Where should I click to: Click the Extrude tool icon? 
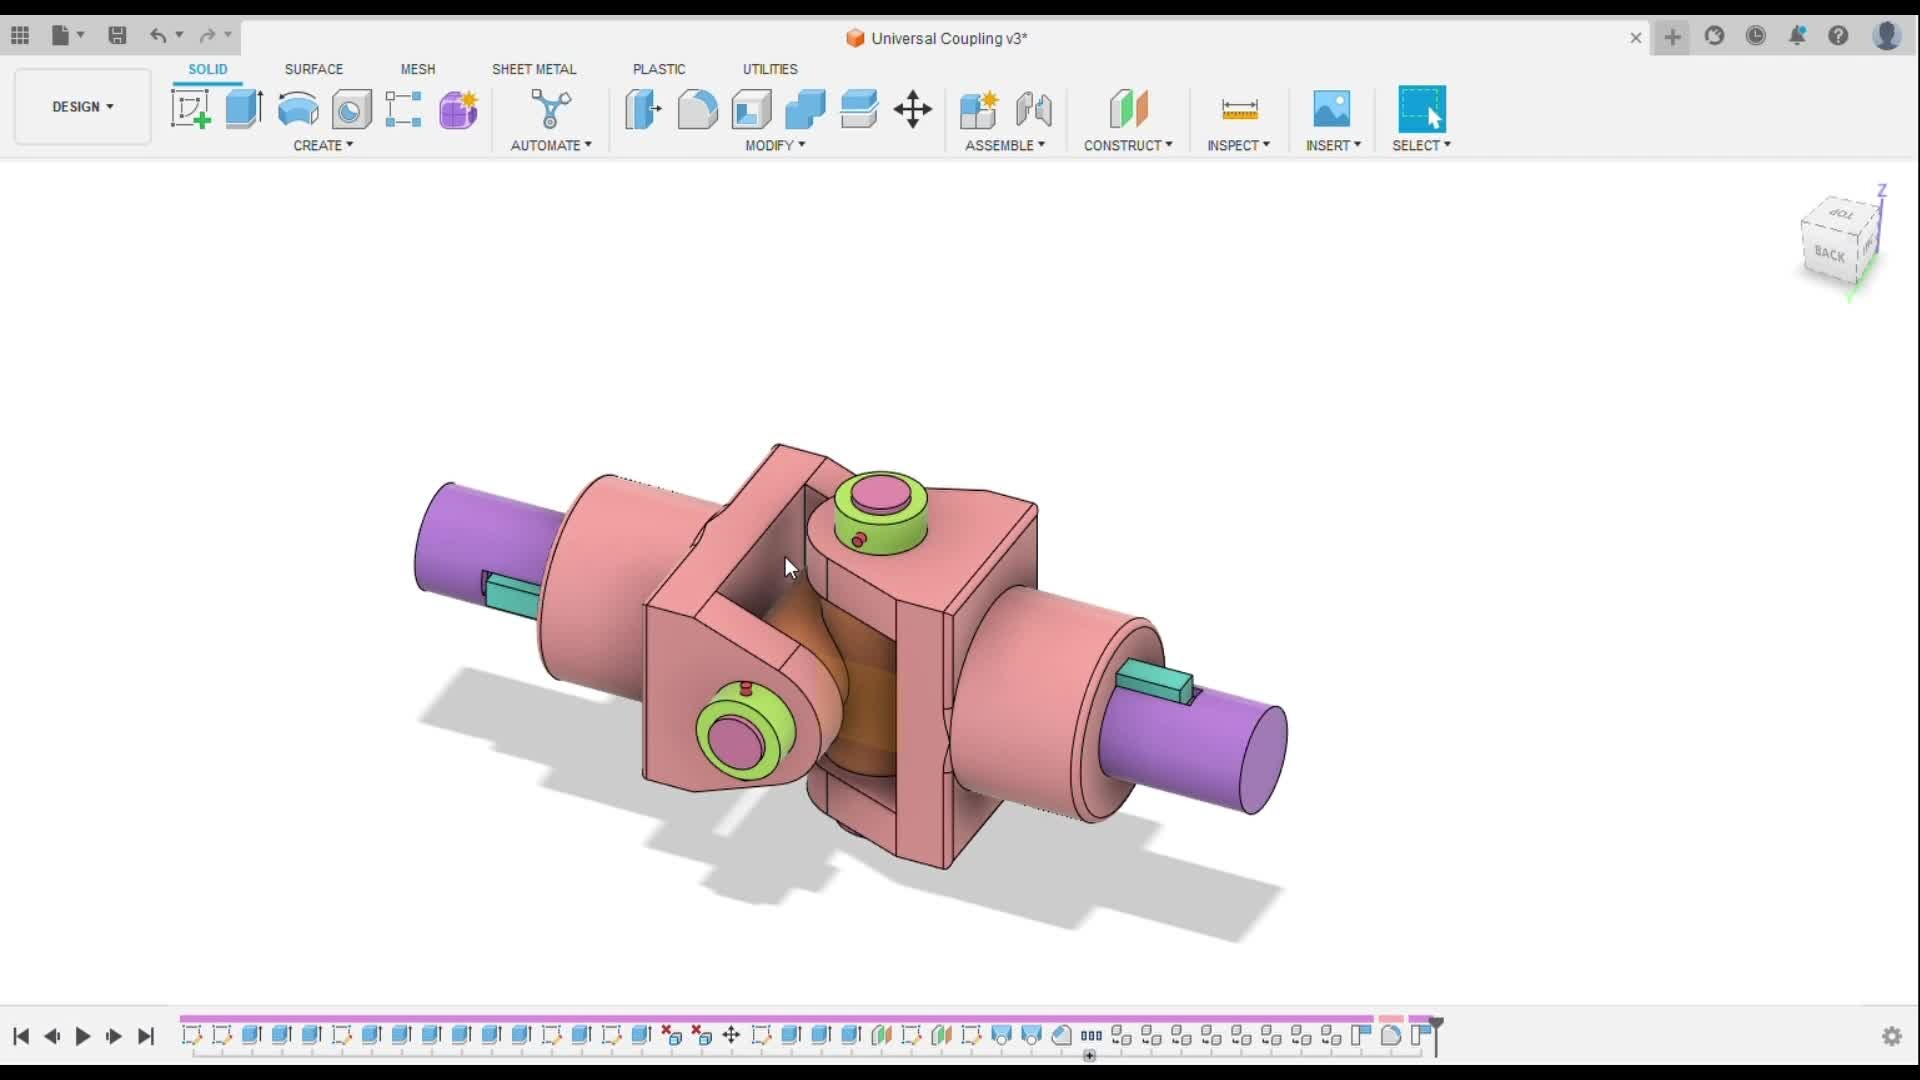[x=244, y=109]
